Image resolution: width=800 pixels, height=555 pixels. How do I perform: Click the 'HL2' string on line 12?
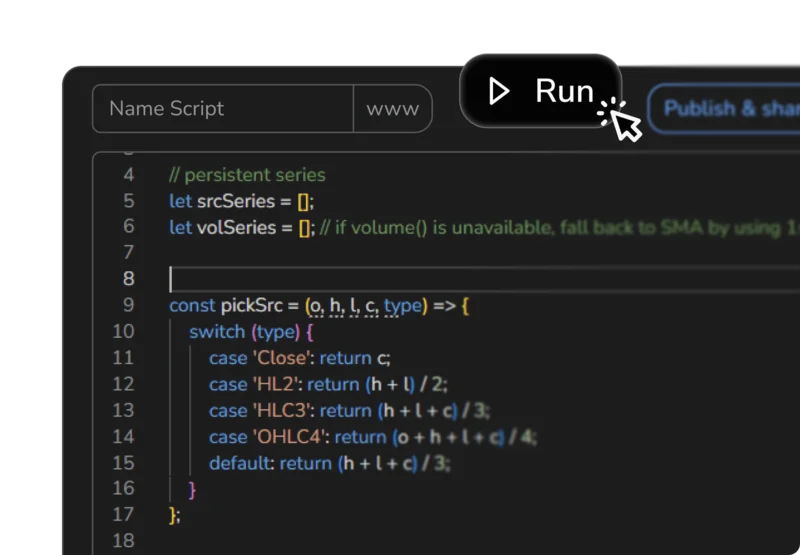(275, 384)
